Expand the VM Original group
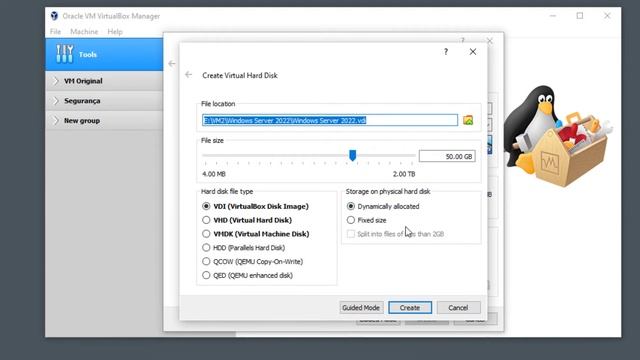 point(56,81)
